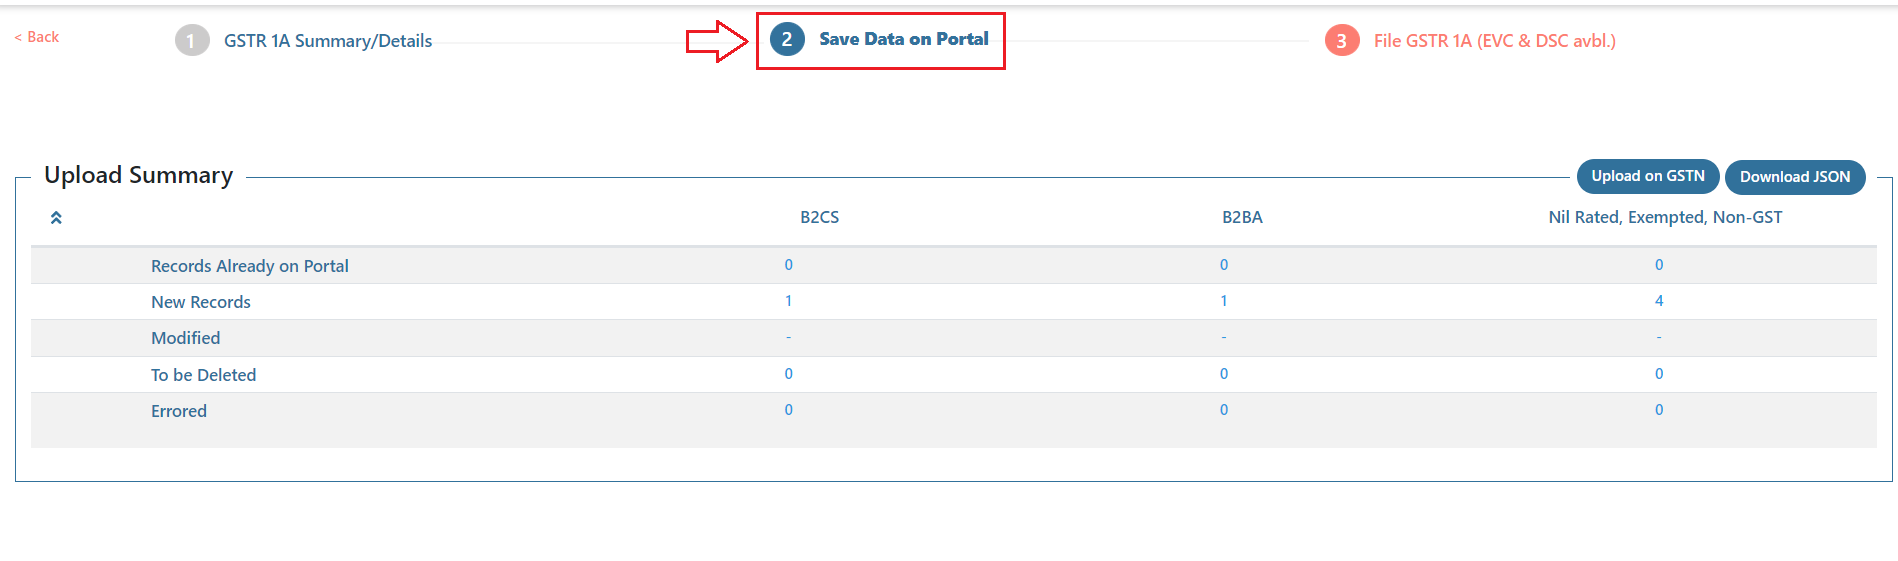This screenshot has height=561, width=1898.
Task: Select Save Data on Portal step
Action: tap(903, 39)
